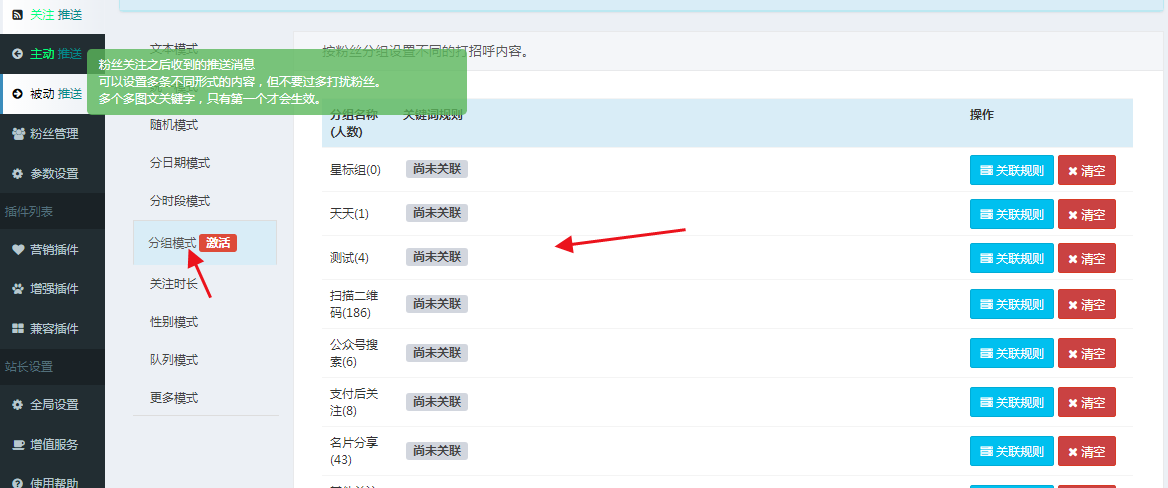Click the right-arrow icon beside 被动 推送

(17, 94)
